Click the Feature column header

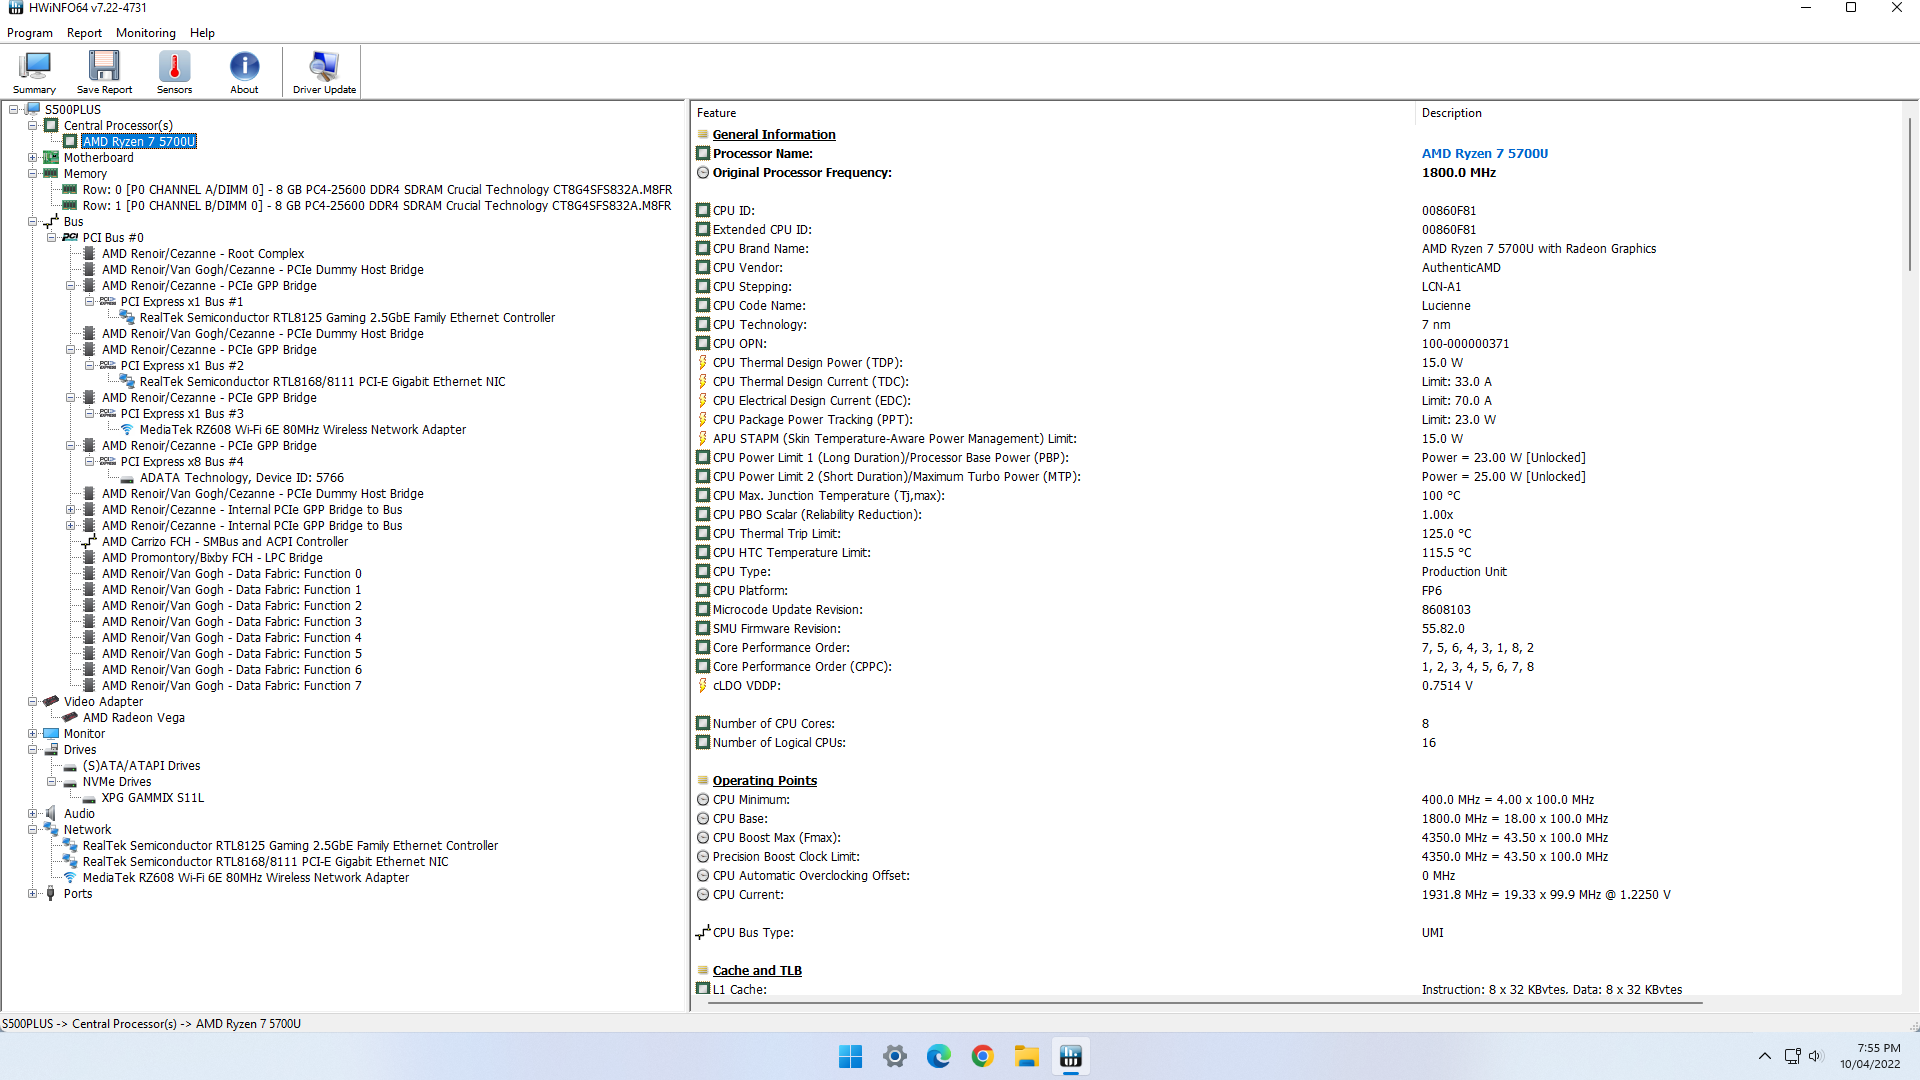pos(1053,113)
